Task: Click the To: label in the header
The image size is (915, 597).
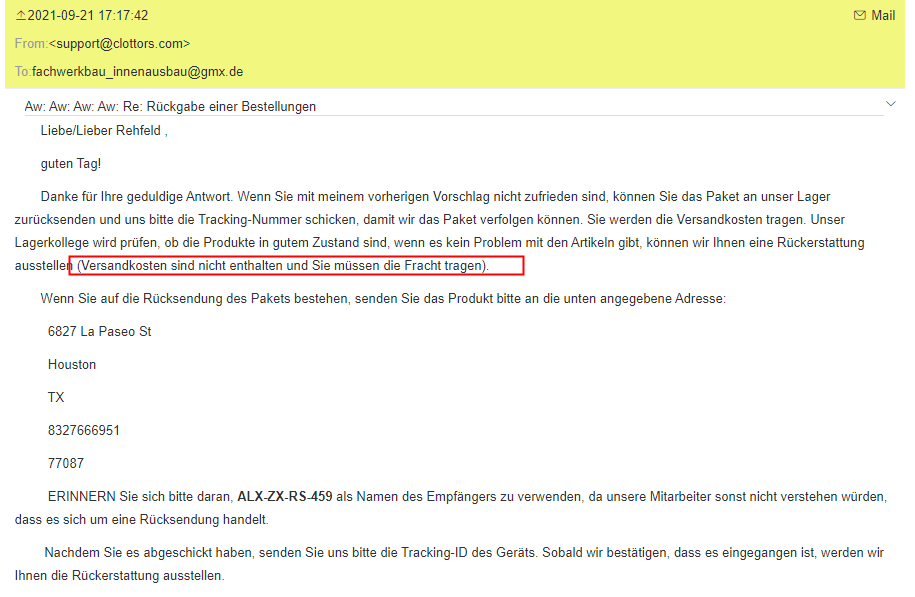Action: point(23,72)
